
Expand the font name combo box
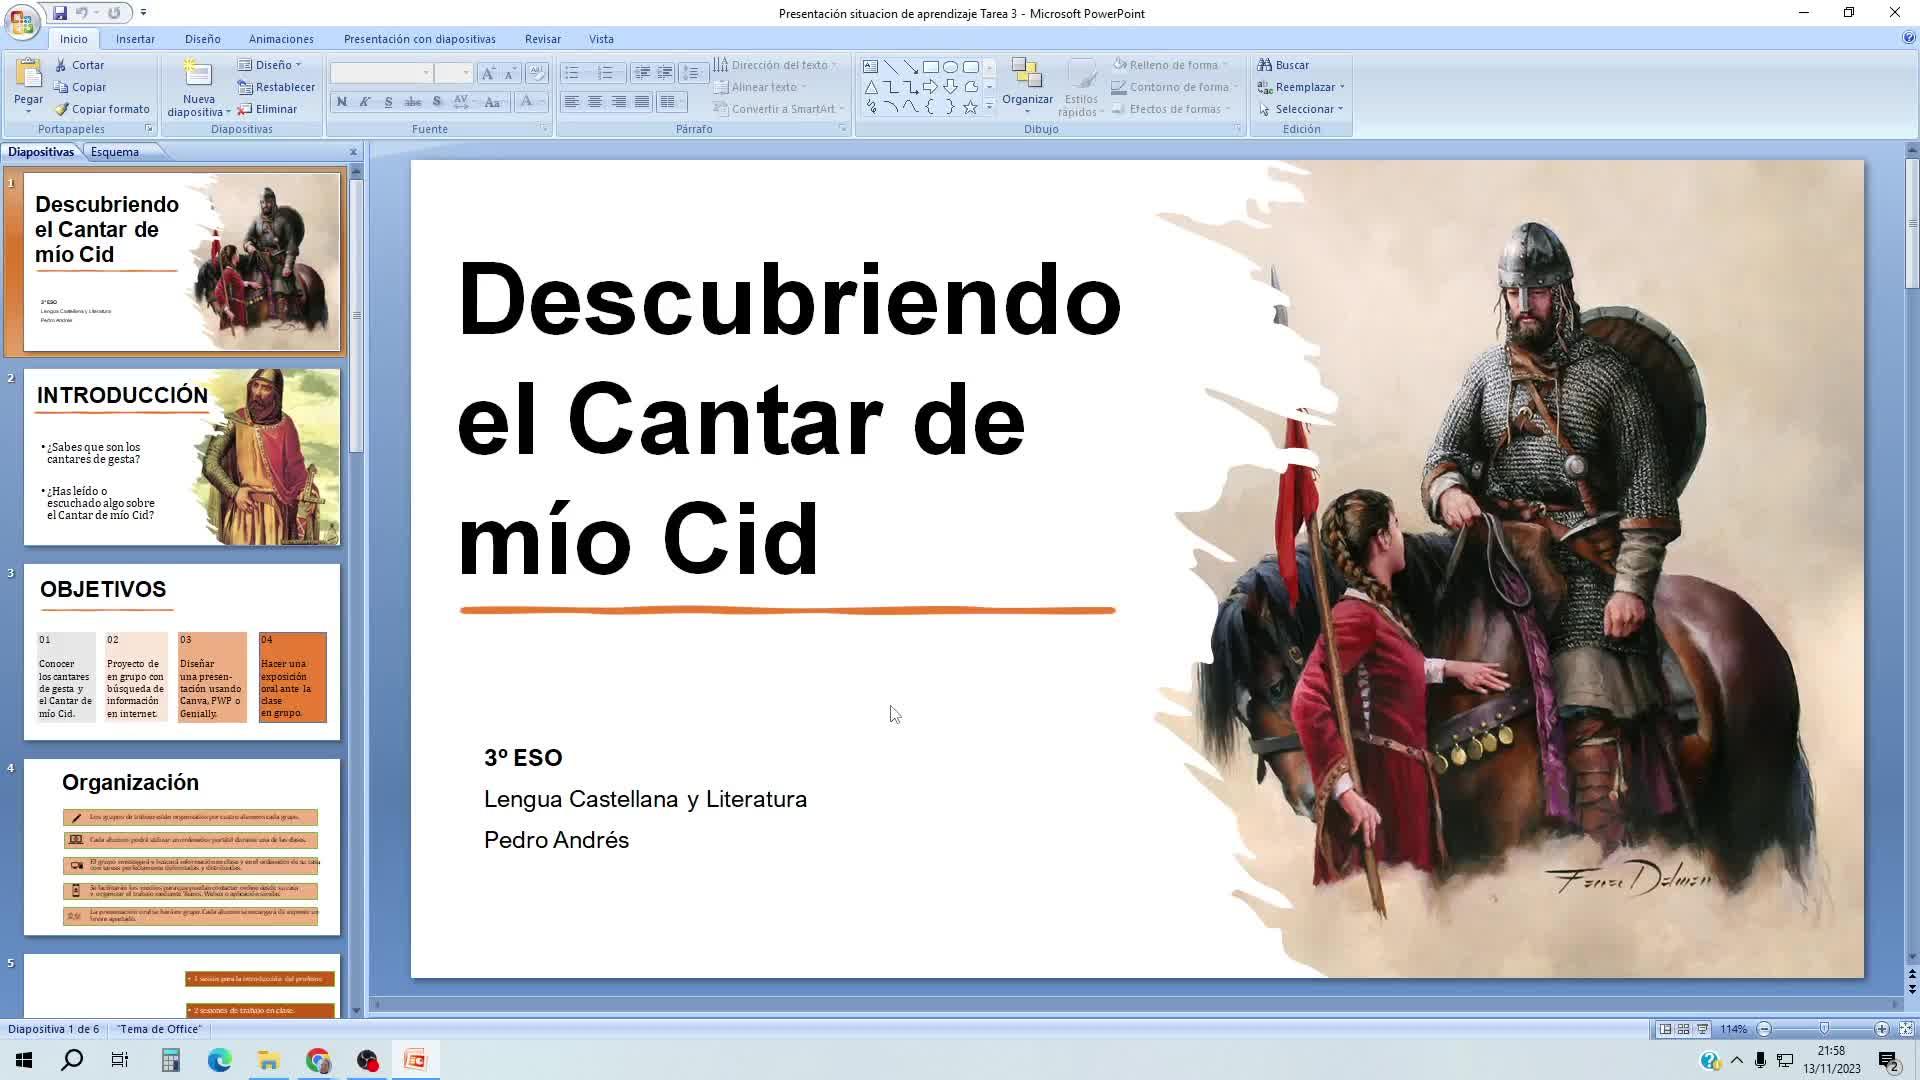click(426, 73)
